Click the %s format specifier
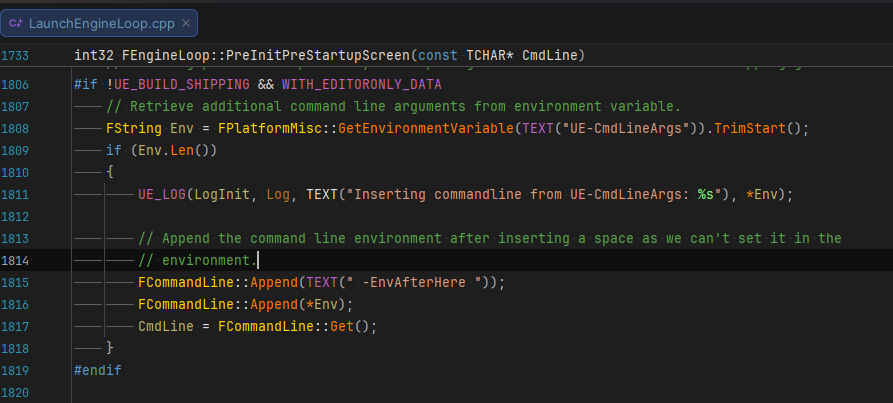The height and width of the screenshot is (403, 893). [x=706, y=195]
